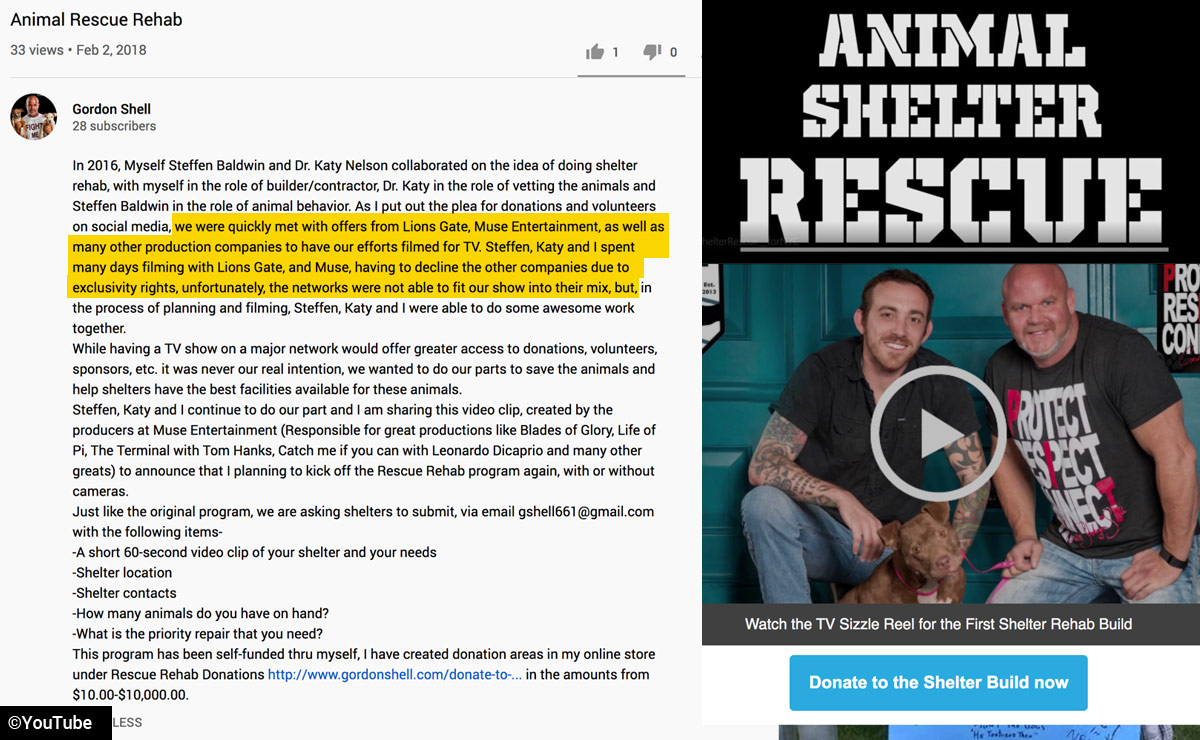The width and height of the screenshot is (1200, 740).
Task: Click the thumbs-down dislike icon
Action: coord(652,52)
